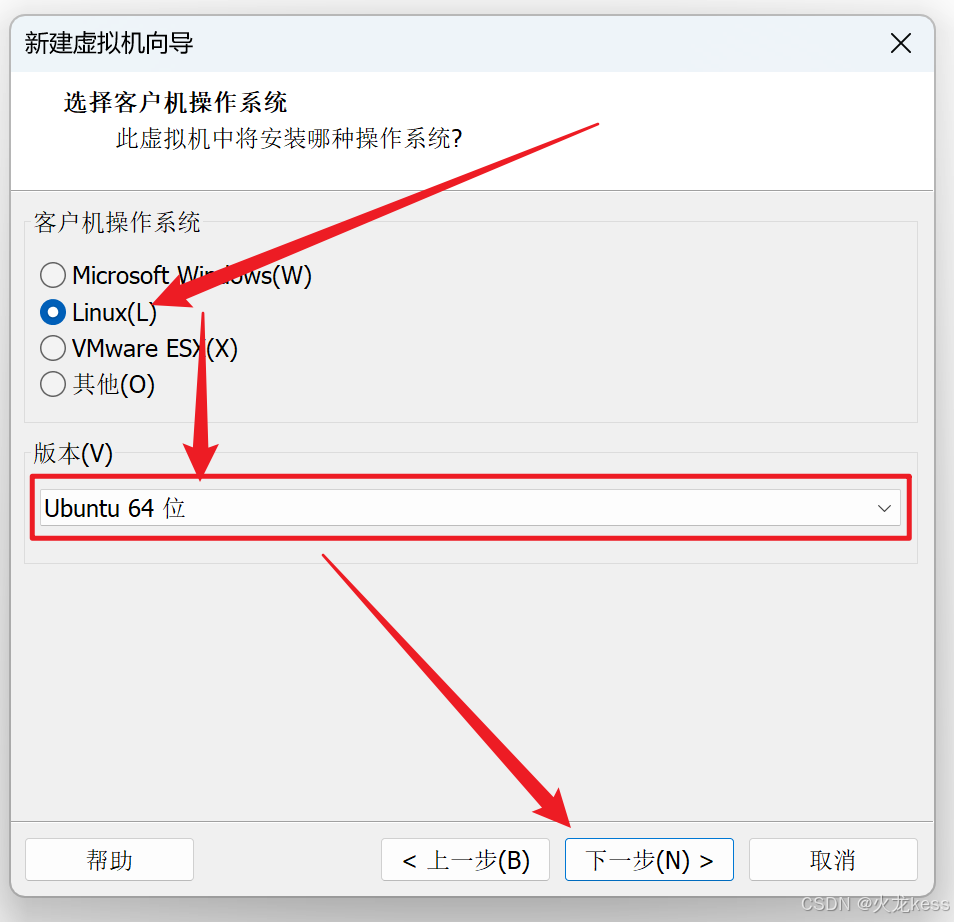Choose the VMware ESX(X) radio circle
Image resolution: width=954 pixels, height=922 pixels.
point(53,348)
